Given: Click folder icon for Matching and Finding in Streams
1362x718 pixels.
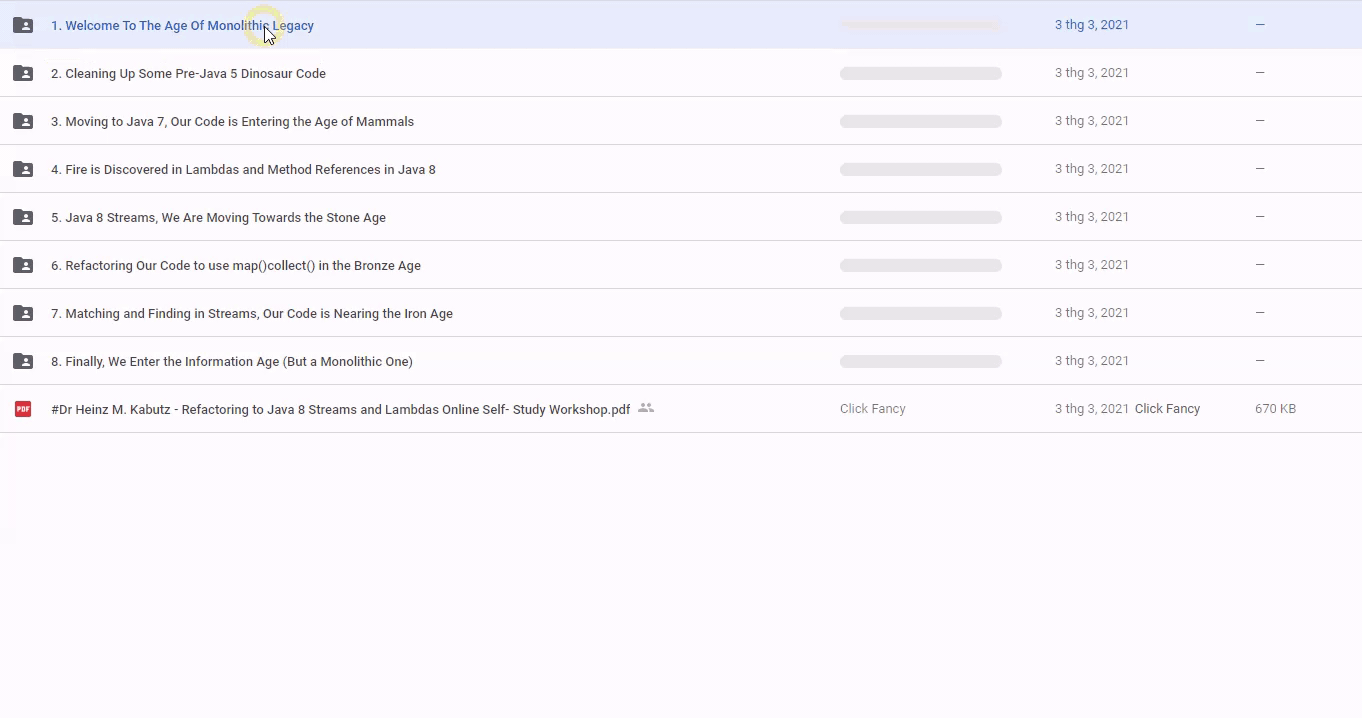Looking at the screenshot, I should tap(23, 313).
